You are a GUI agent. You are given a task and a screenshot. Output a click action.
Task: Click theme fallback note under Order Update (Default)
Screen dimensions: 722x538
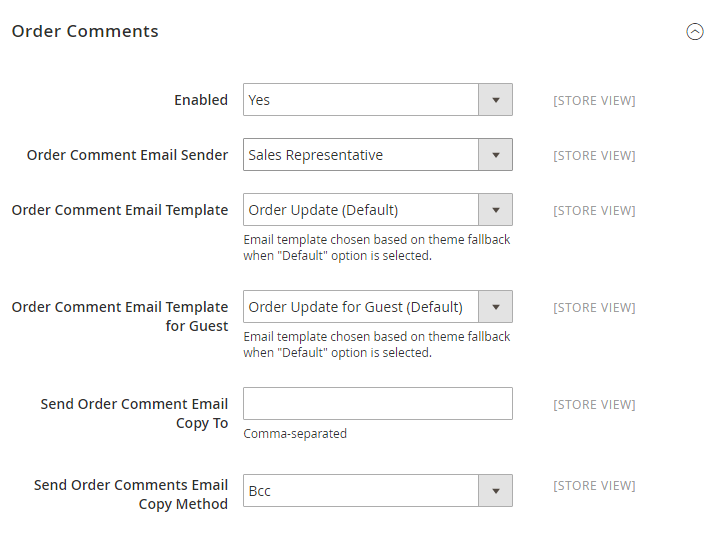[x=377, y=248]
